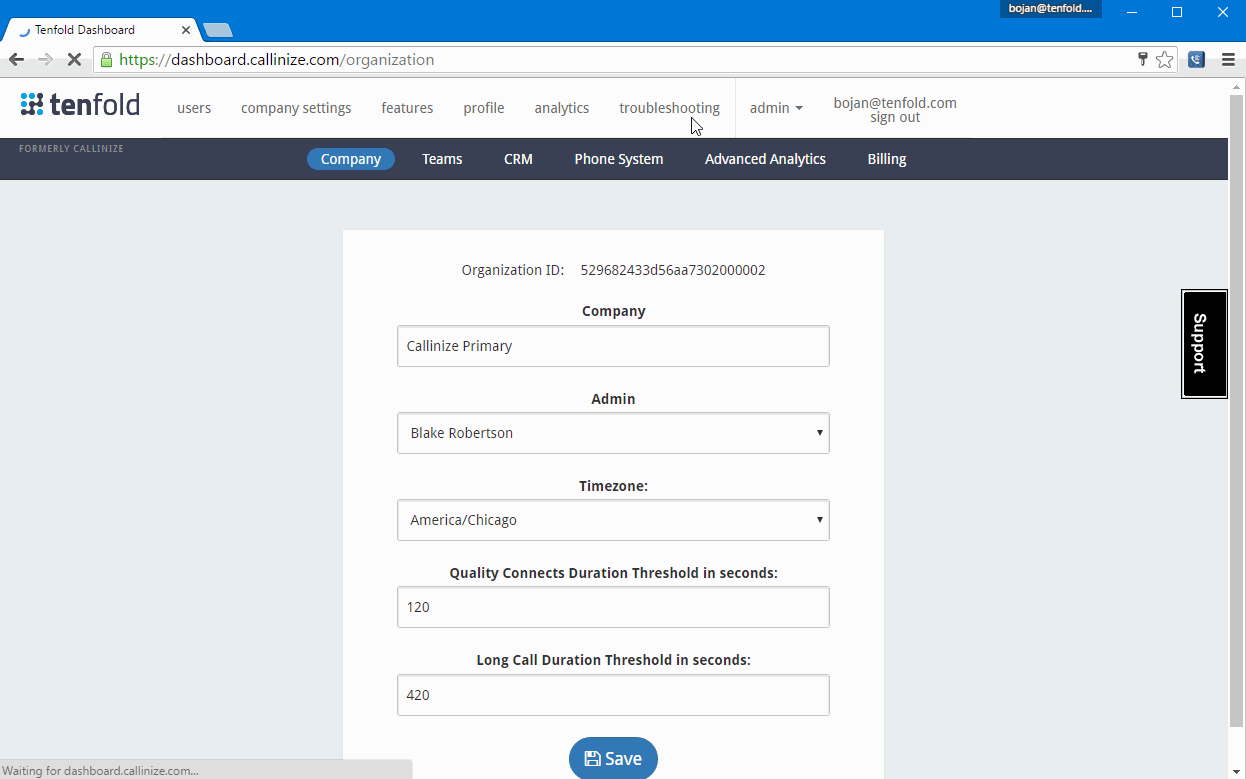Open the troubleshooting section
Viewport: 1246px width, 779px height.
point(669,108)
